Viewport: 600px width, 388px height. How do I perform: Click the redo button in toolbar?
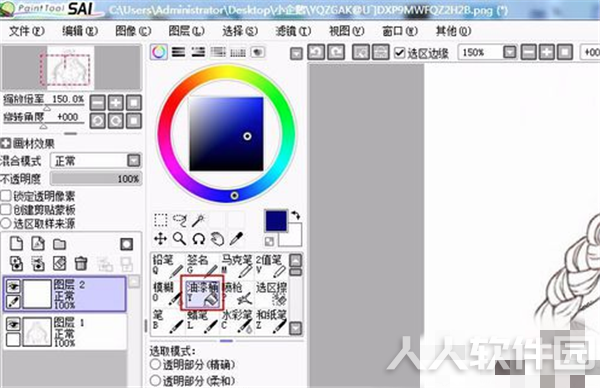coord(336,52)
